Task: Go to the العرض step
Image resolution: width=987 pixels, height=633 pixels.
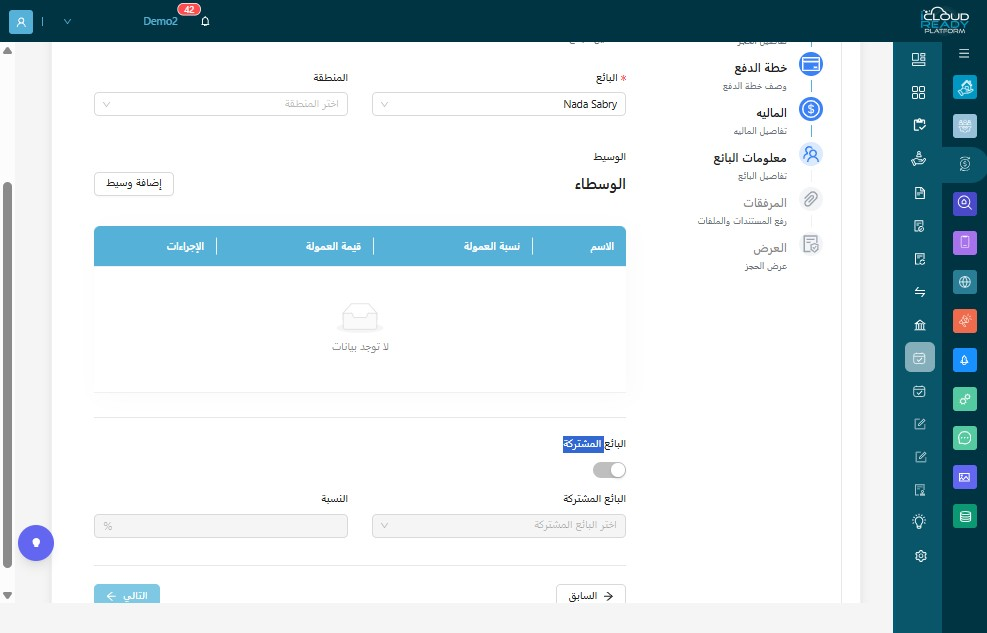Action: (770, 248)
